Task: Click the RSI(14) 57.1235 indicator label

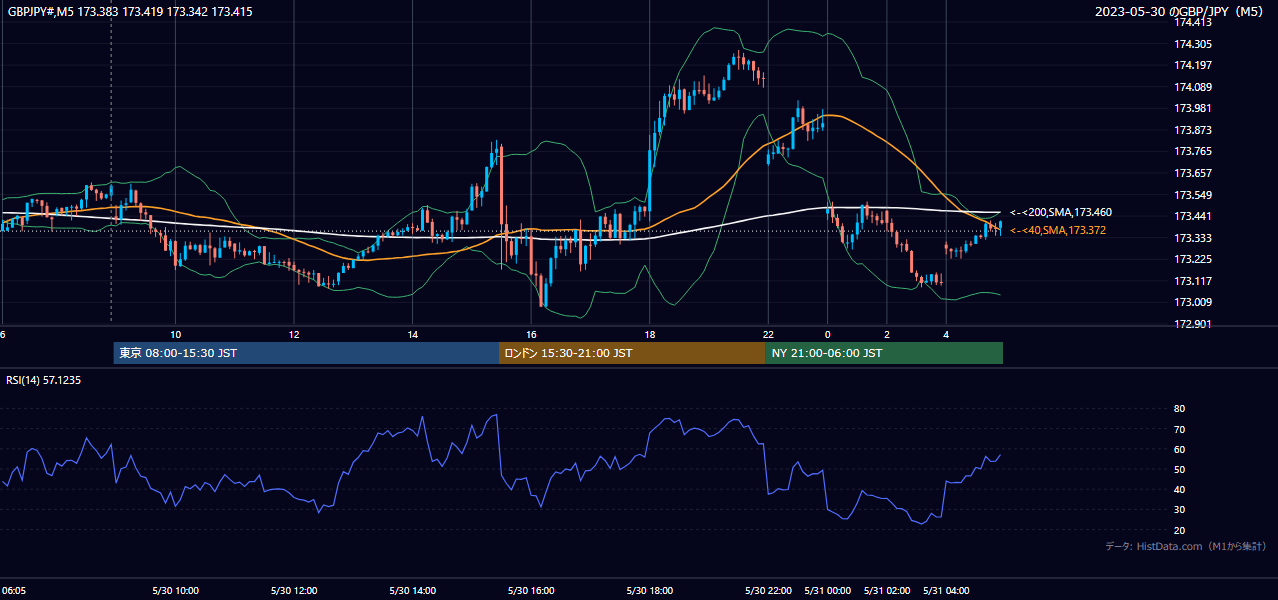Action: [44, 380]
